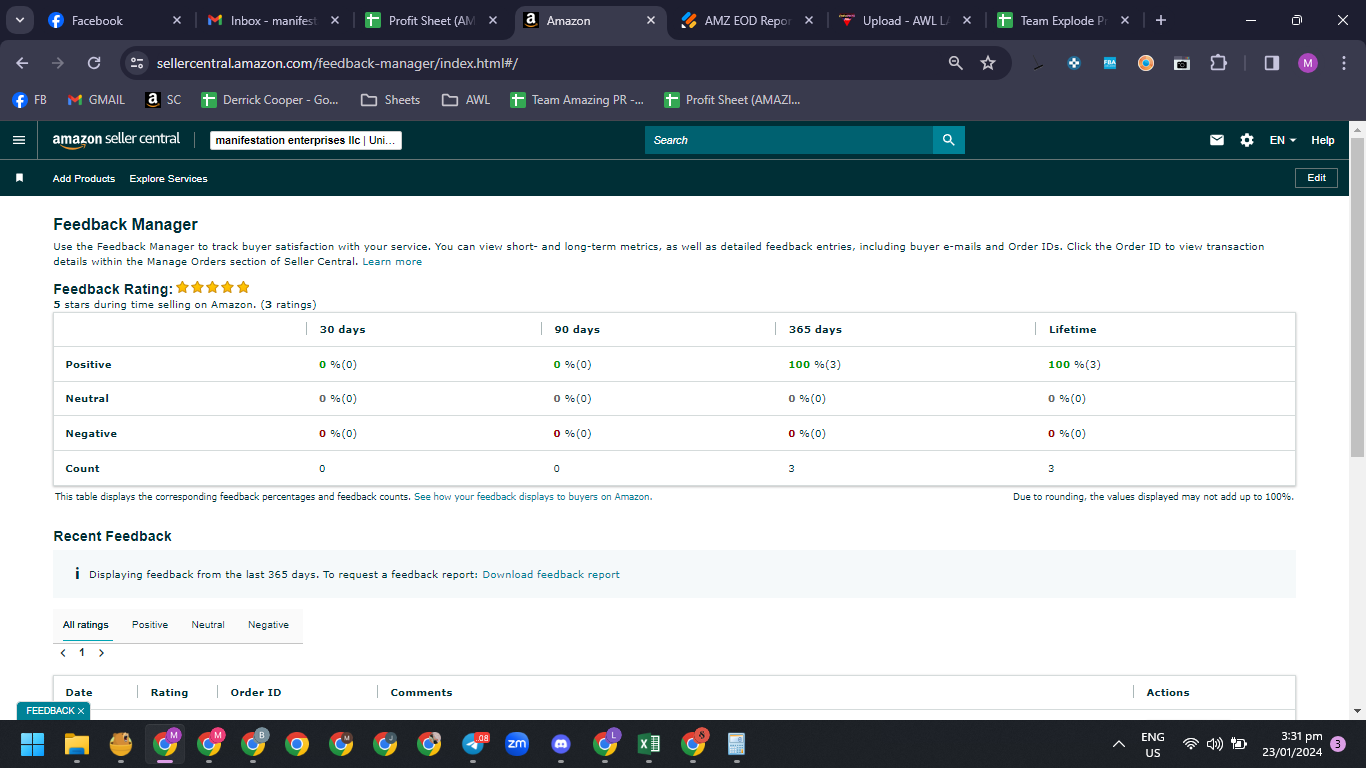Image resolution: width=1366 pixels, height=768 pixels.
Task: Click Download feedback report link
Action: (x=551, y=575)
